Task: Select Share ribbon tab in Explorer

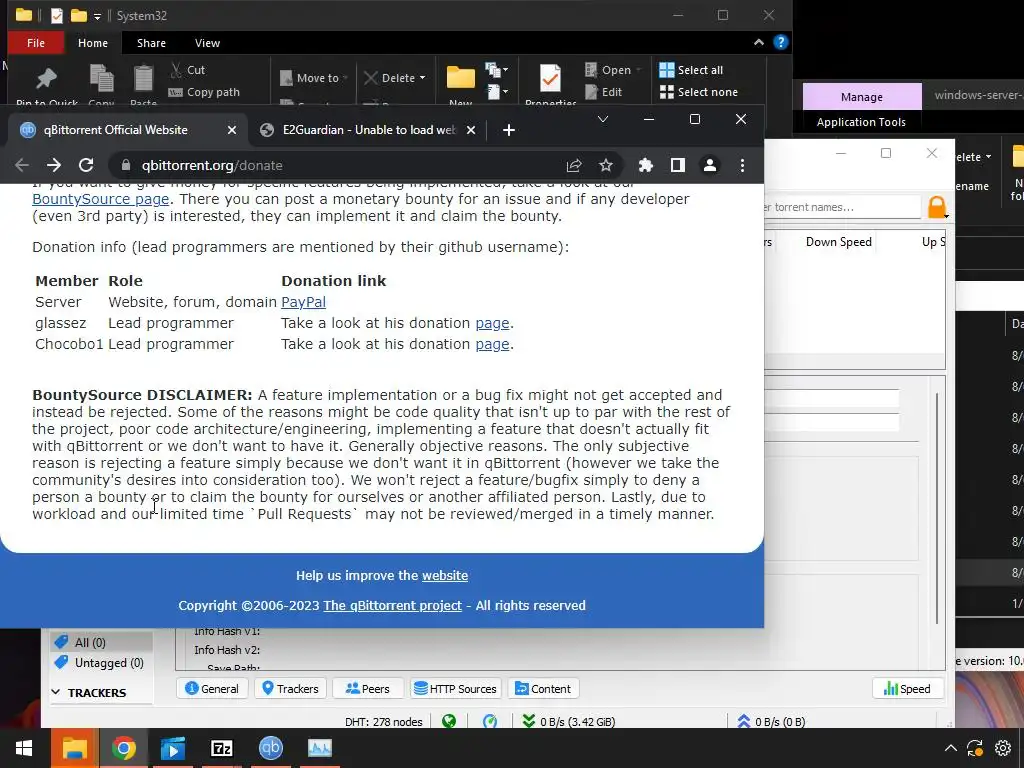Action: click(152, 43)
